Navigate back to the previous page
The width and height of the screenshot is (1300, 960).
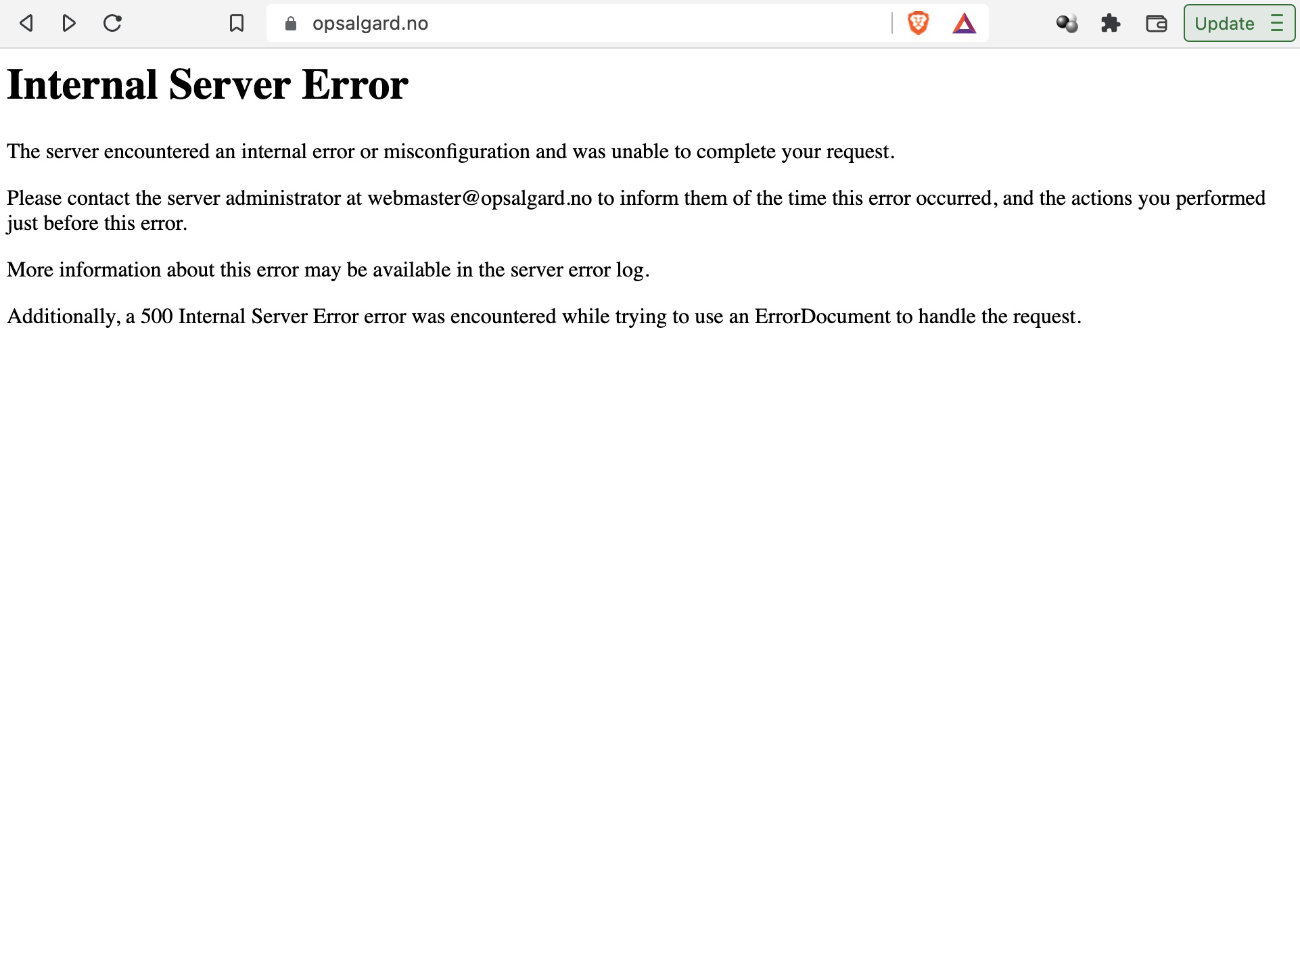(x=26, y=22)
